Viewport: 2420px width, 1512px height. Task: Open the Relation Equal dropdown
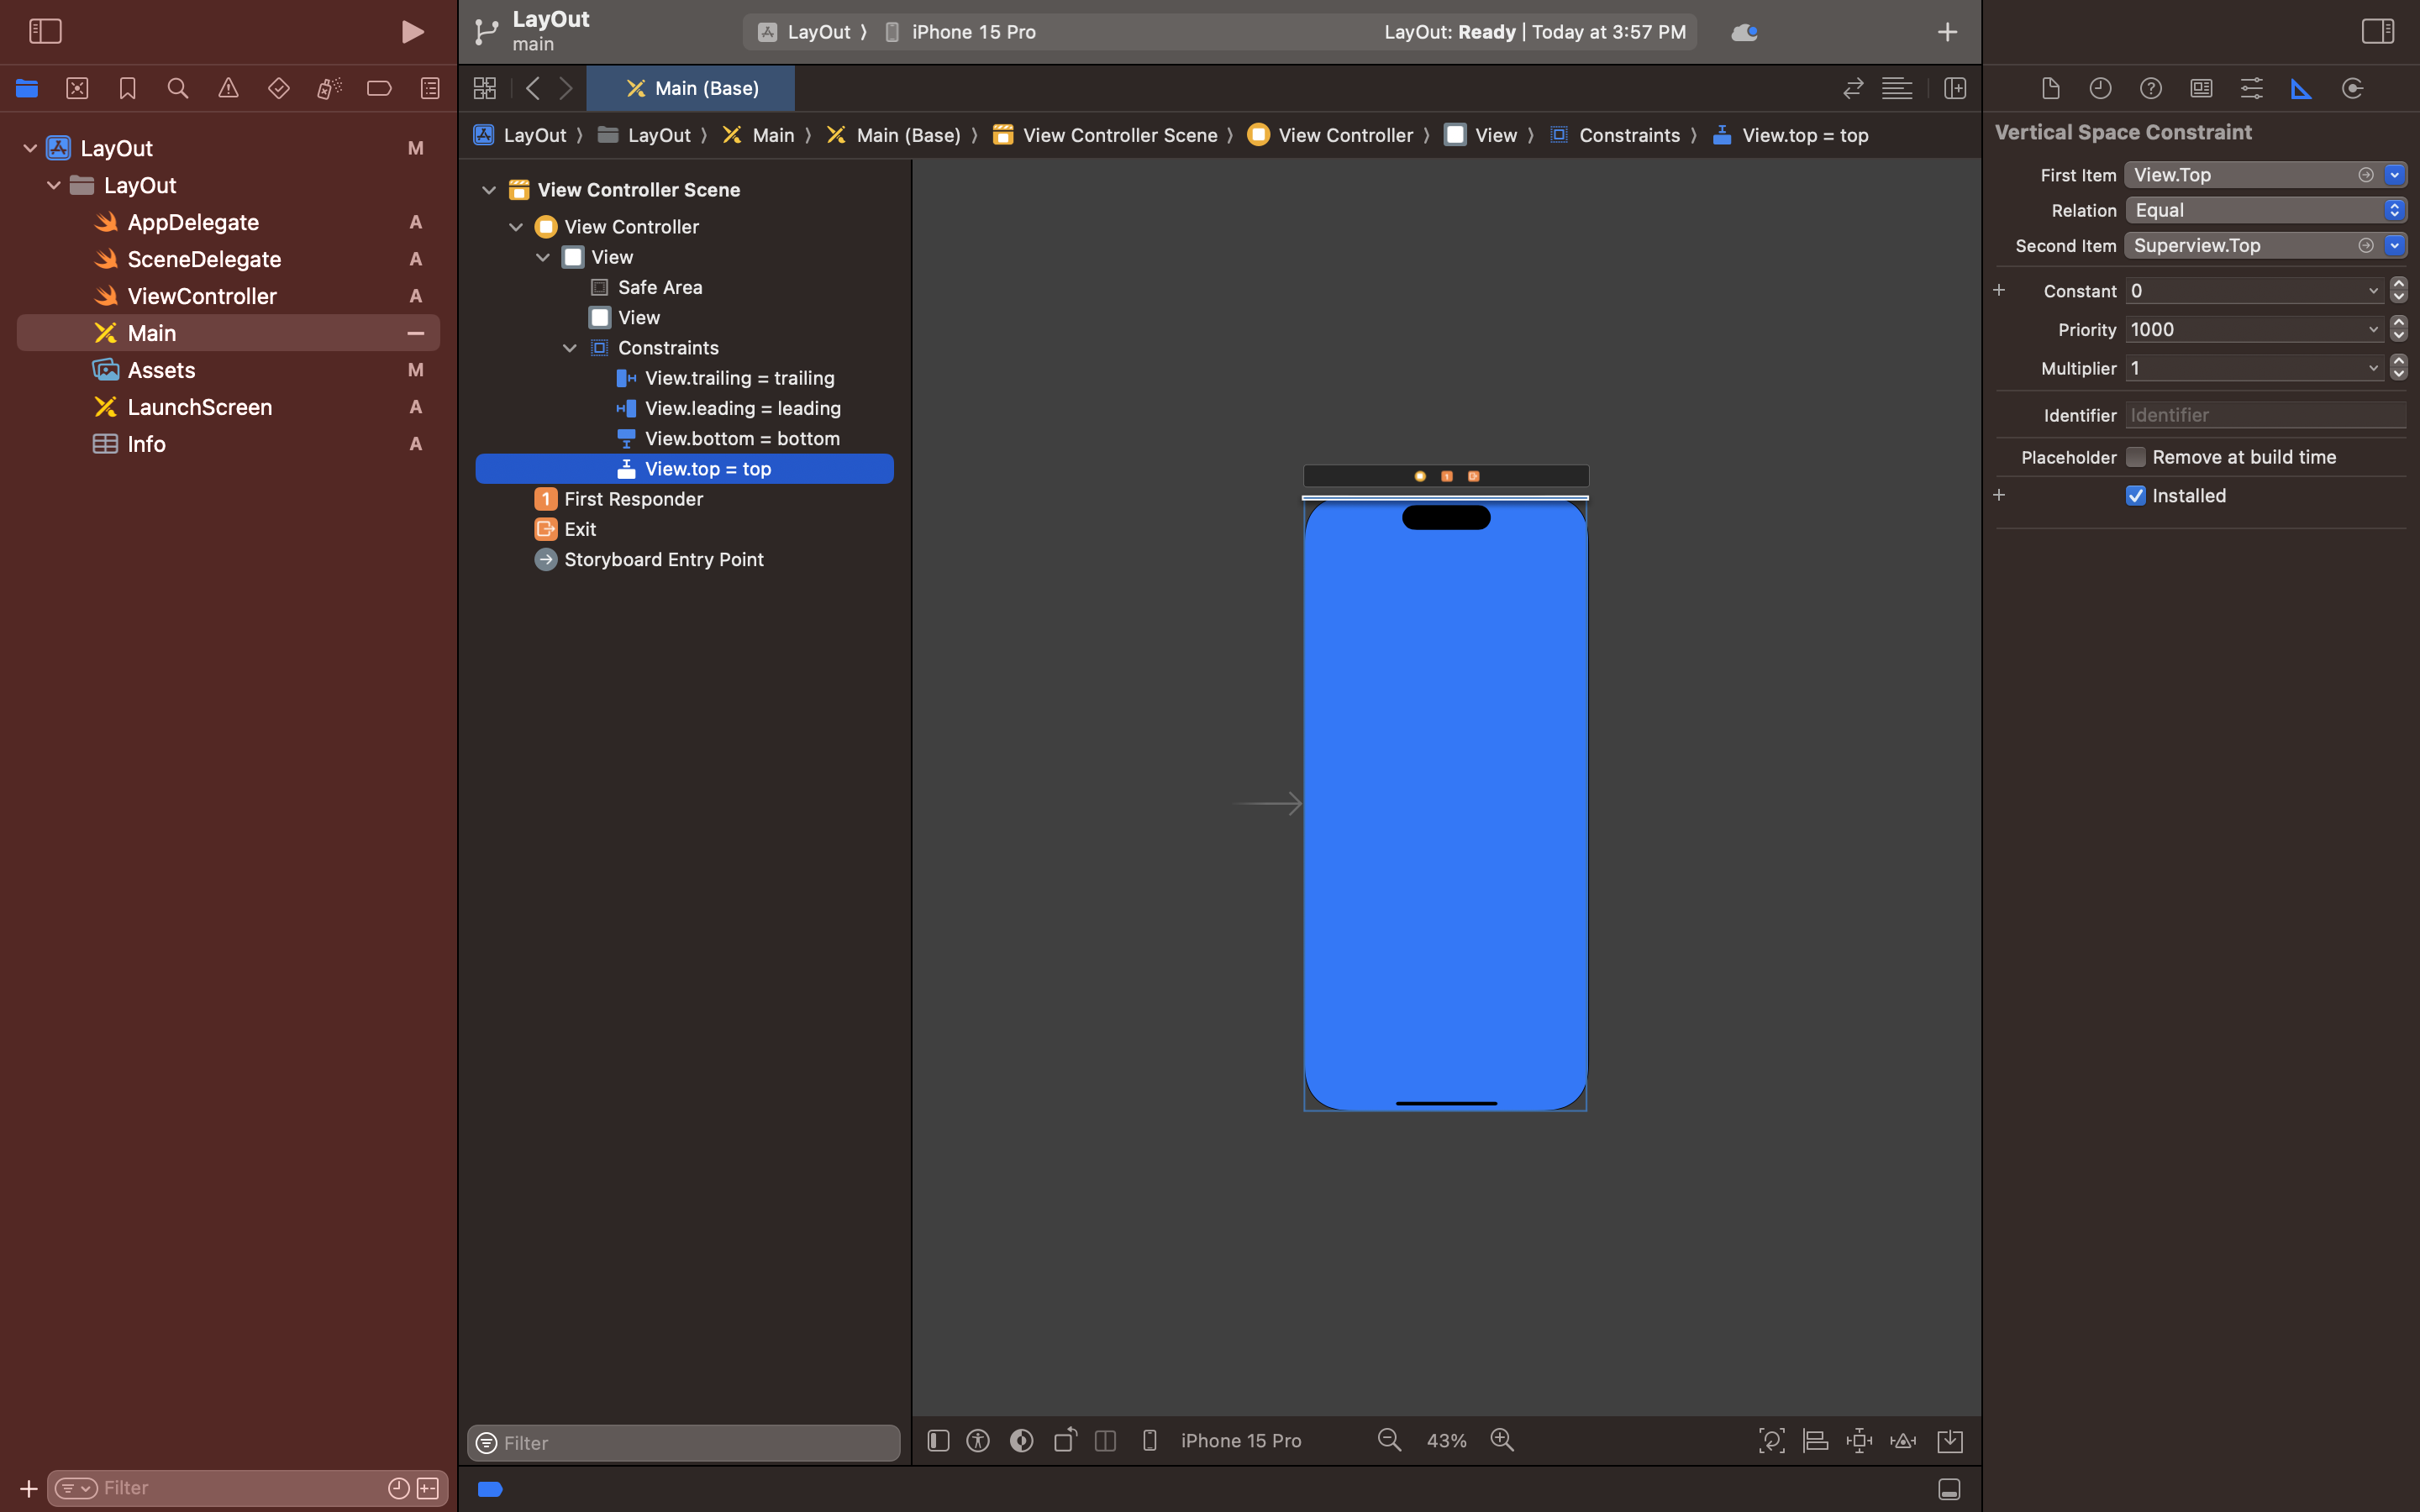2264,210
